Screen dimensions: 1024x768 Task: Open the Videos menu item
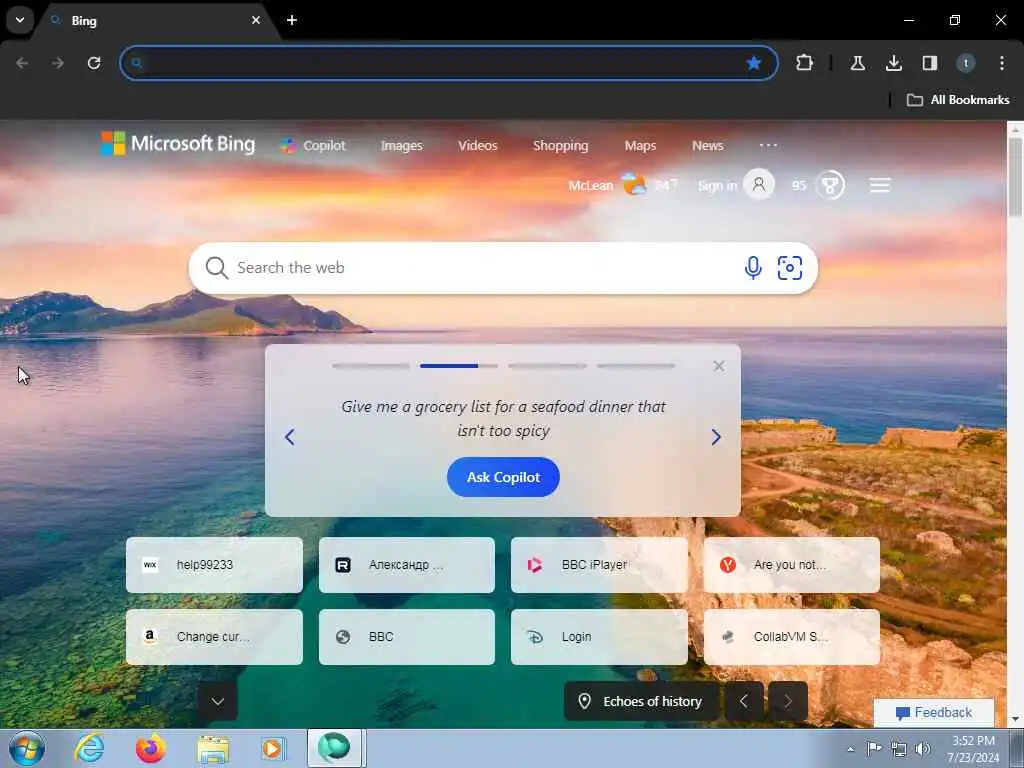(x=477, y=146)
